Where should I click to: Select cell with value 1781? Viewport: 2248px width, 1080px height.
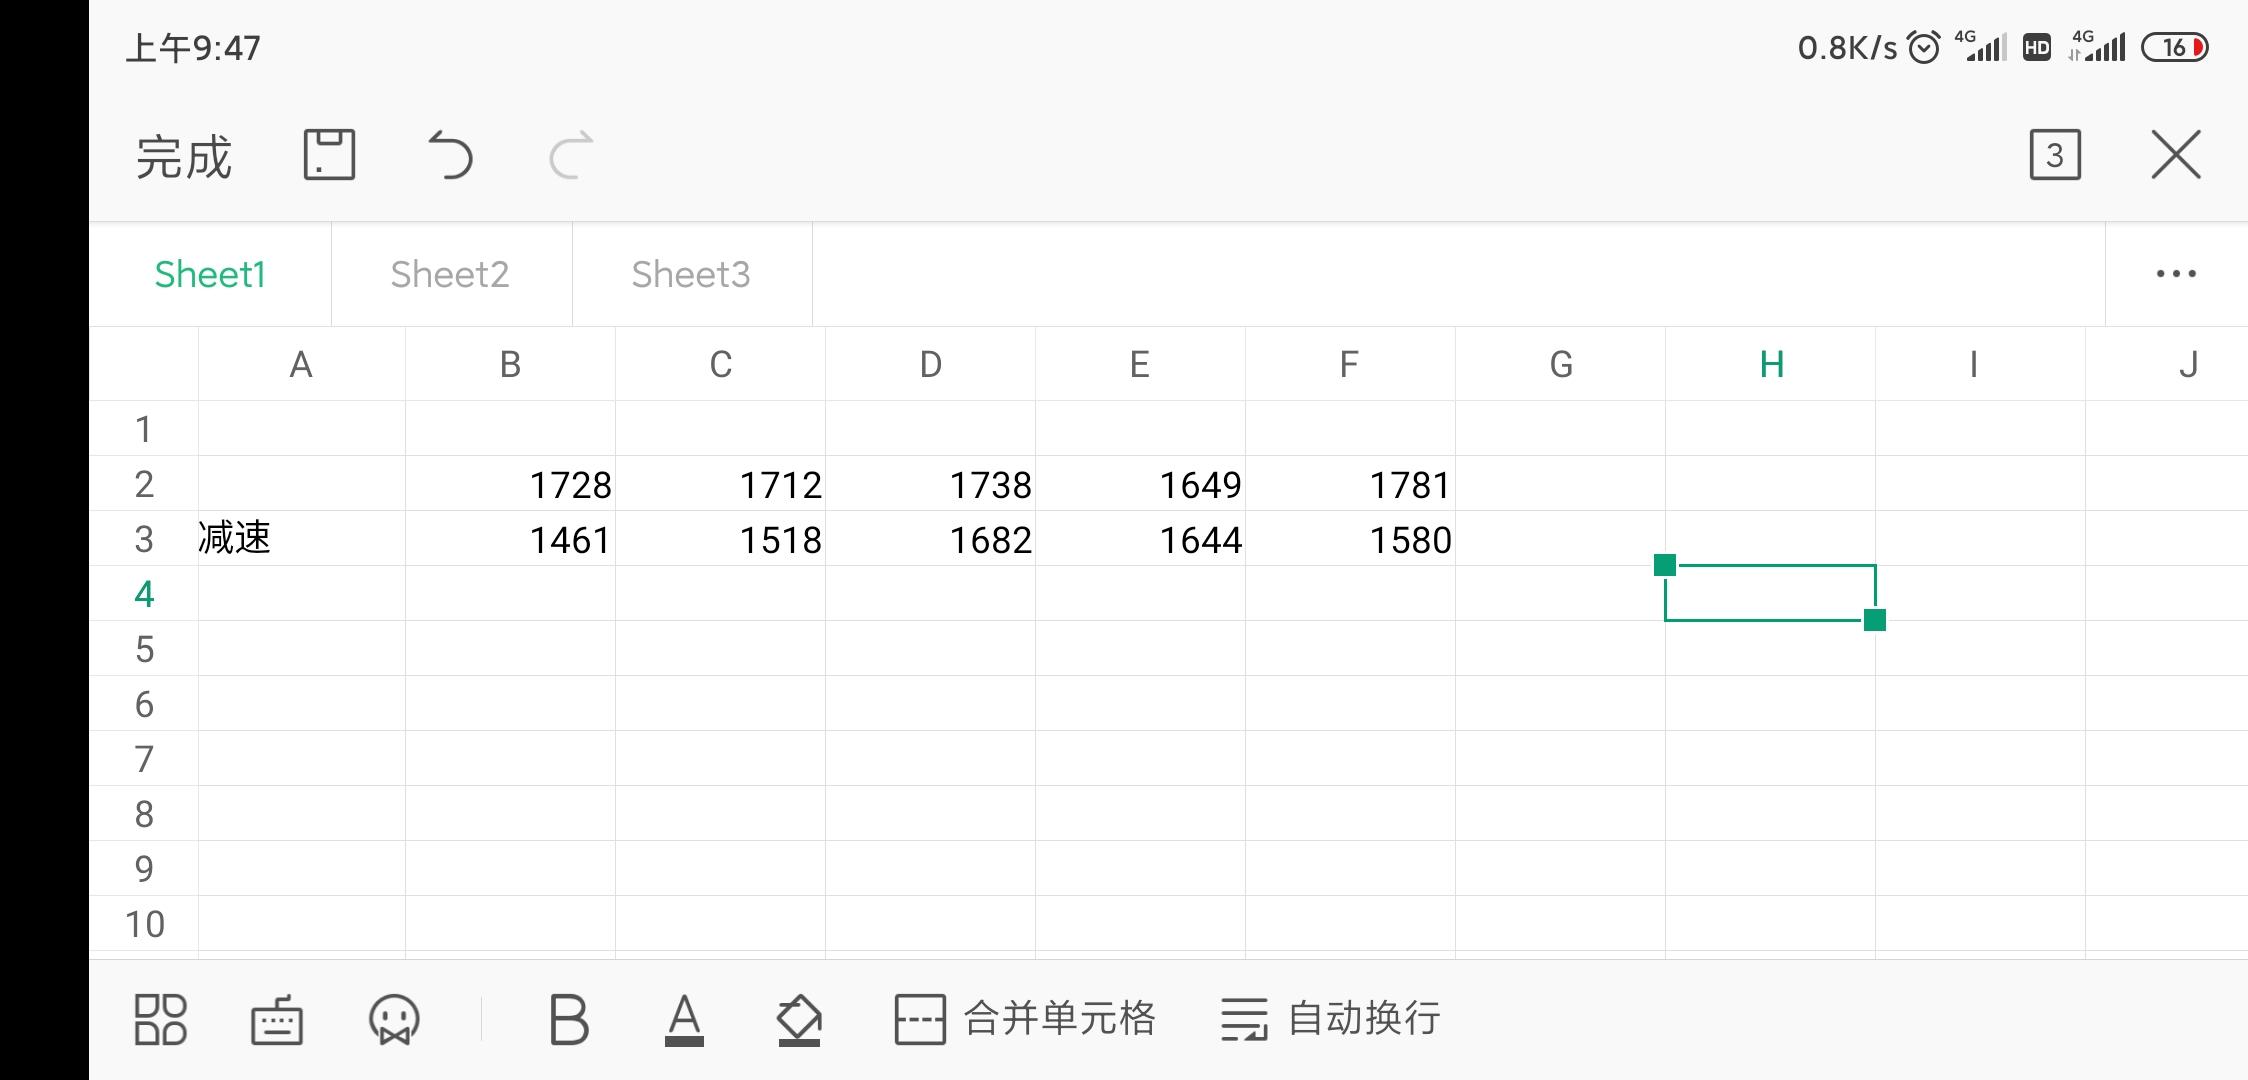pos(1350,484)
